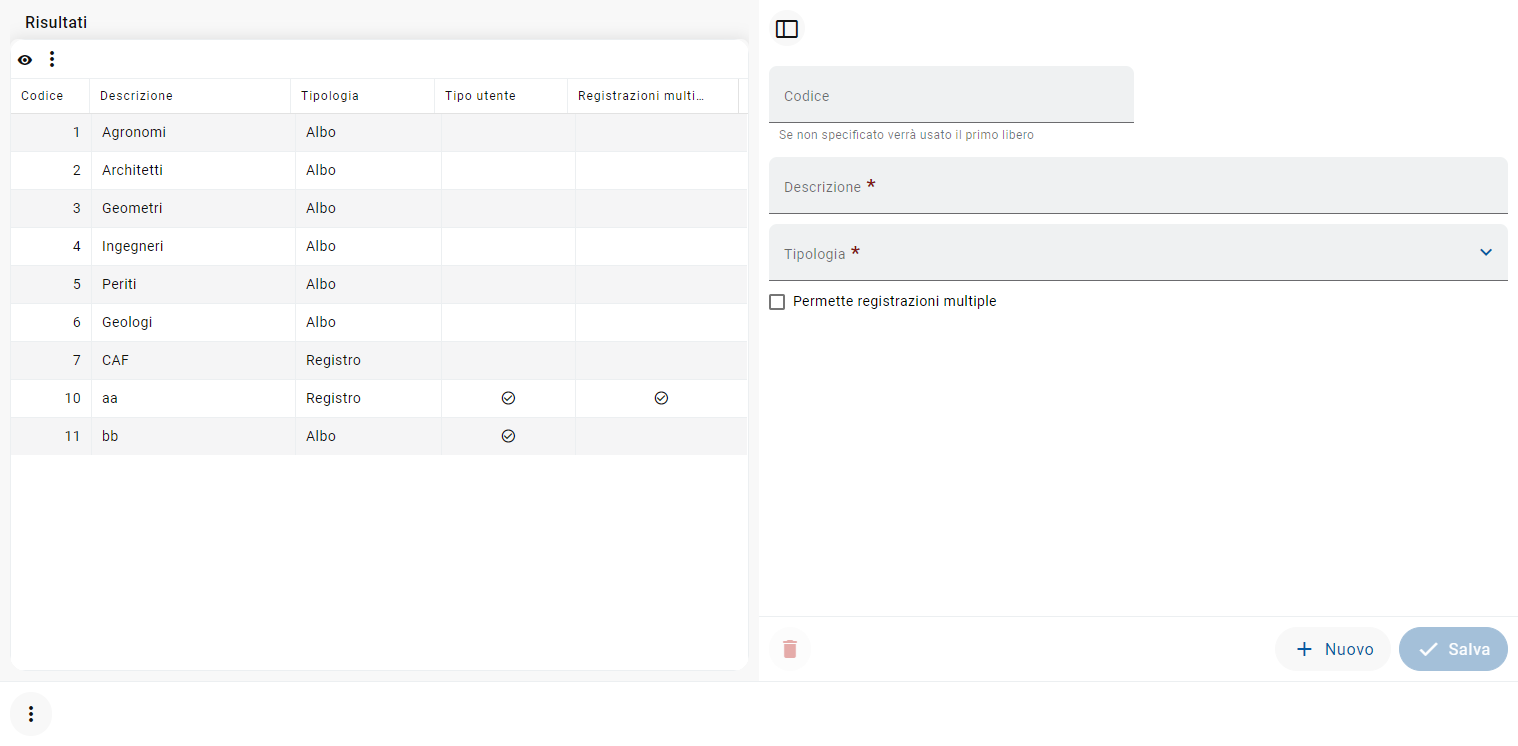
Task: Click code cell 7
Action: 51,360
